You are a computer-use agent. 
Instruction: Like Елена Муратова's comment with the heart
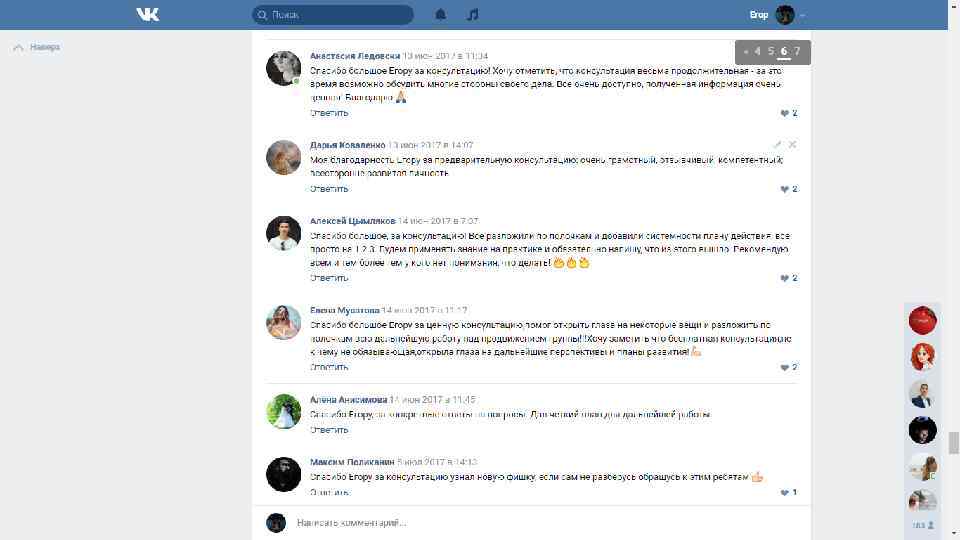click(784, 367)
